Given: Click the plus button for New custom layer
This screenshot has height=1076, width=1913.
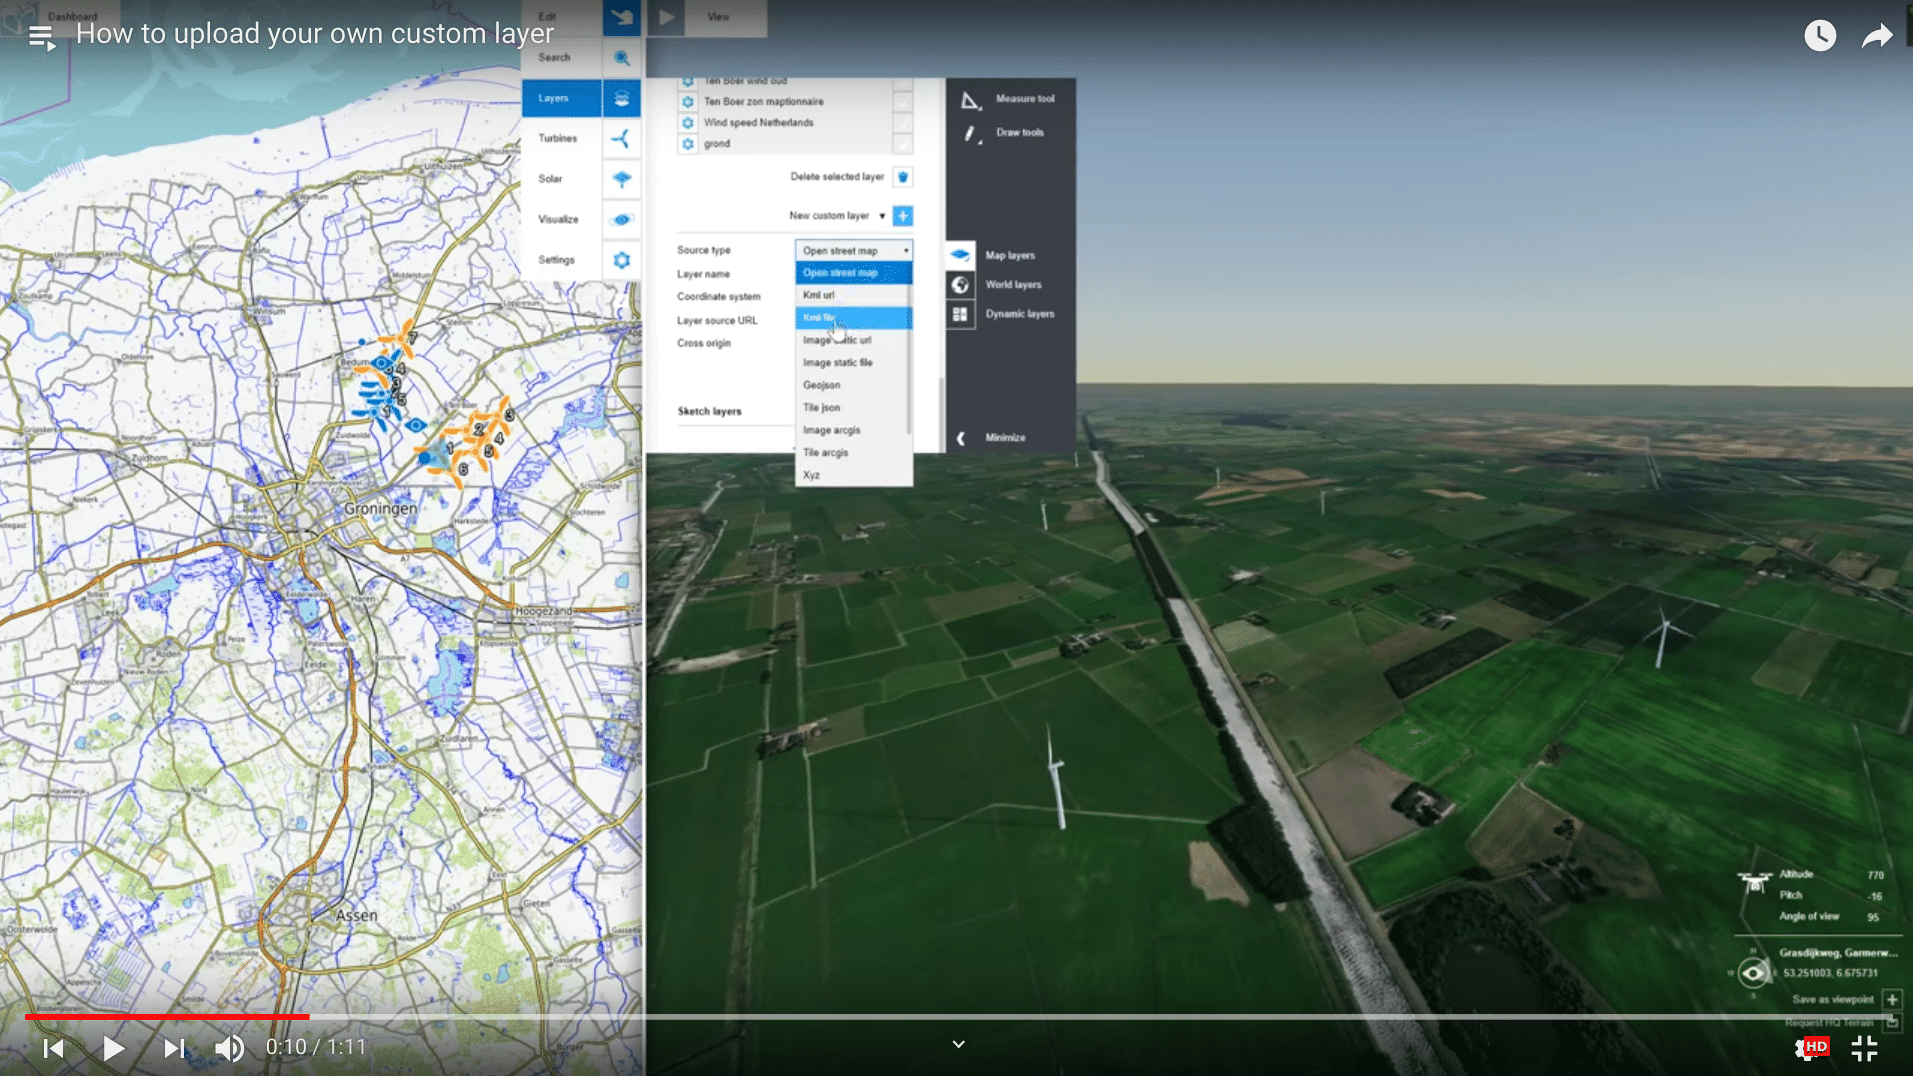Looking at the screenshot, I should [903, 216].
